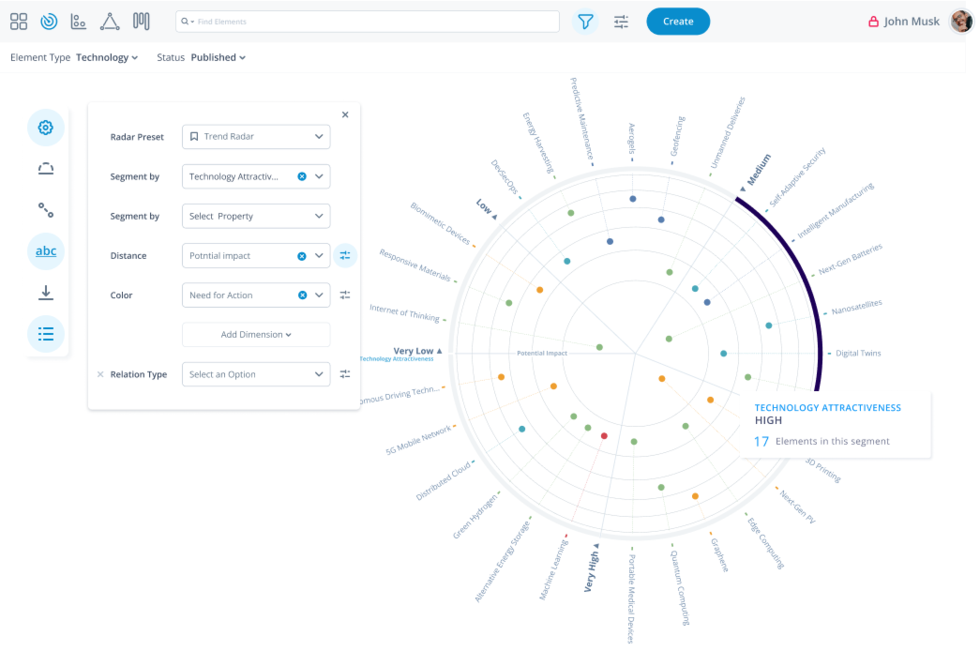Click the Add Dimension button

256,335
